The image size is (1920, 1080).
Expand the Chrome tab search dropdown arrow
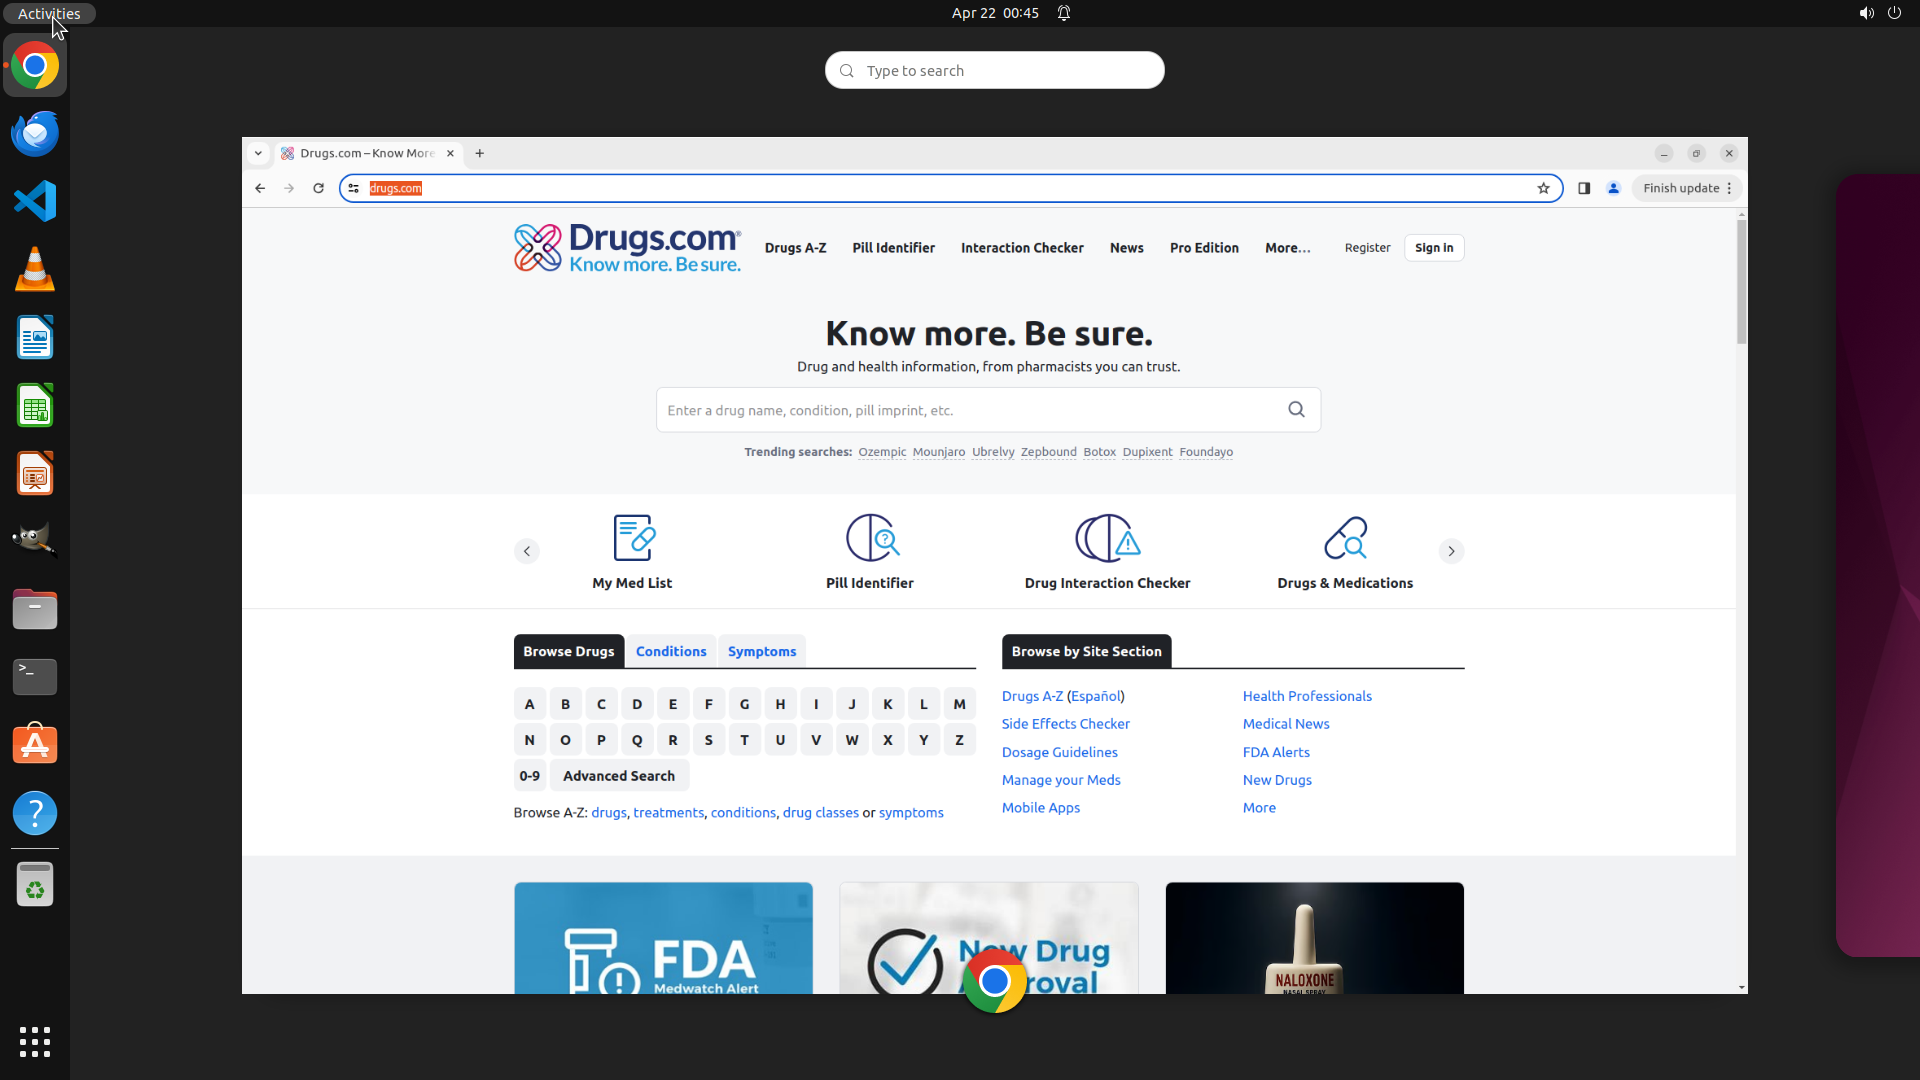(x=258, y=153)
